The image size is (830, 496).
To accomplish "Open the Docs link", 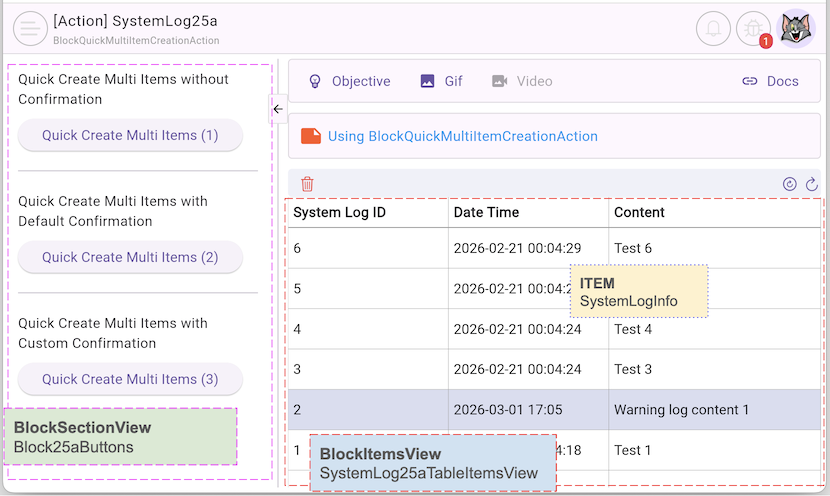I will 770,81.
